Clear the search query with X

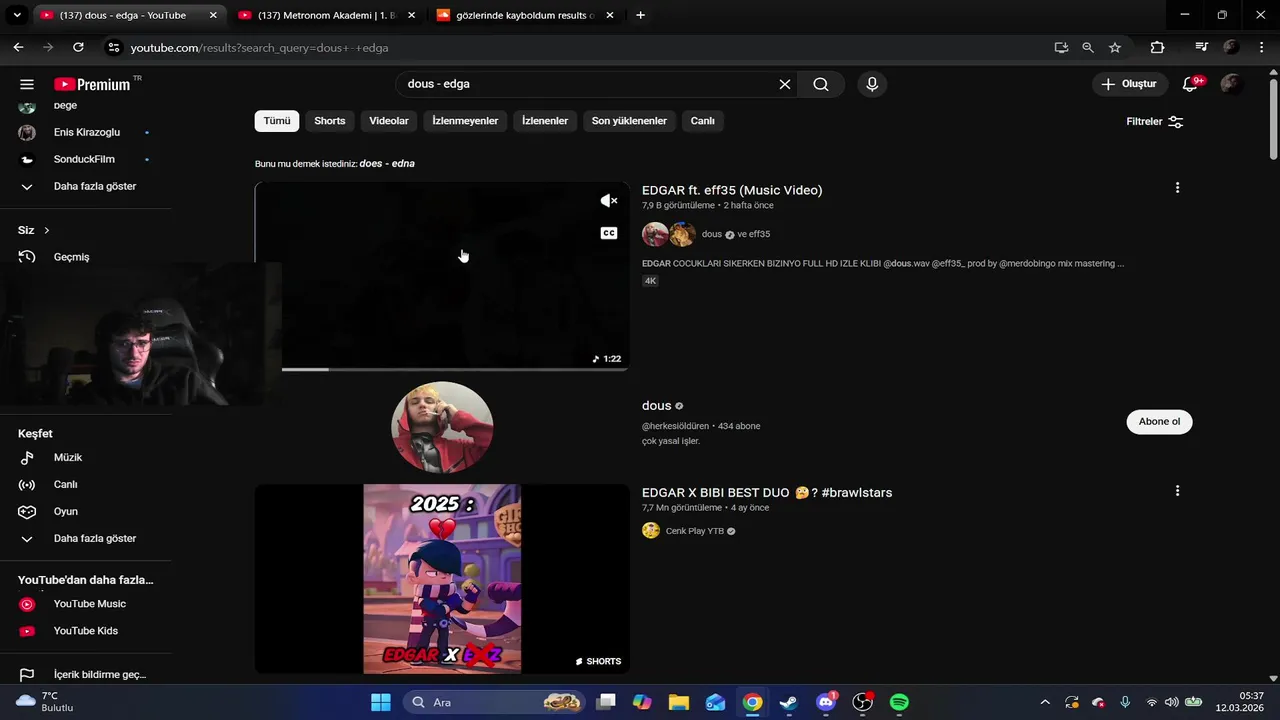tap(785, 84)
